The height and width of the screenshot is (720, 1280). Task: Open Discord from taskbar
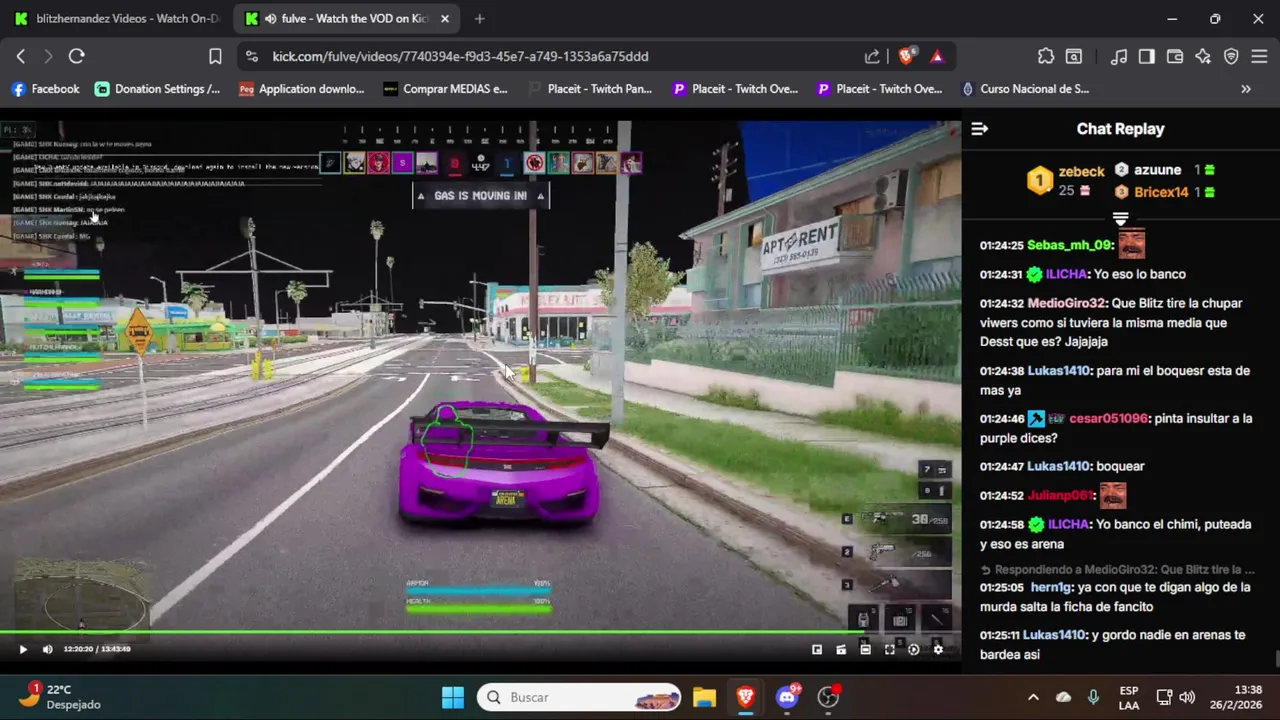(x=787, y=697)
